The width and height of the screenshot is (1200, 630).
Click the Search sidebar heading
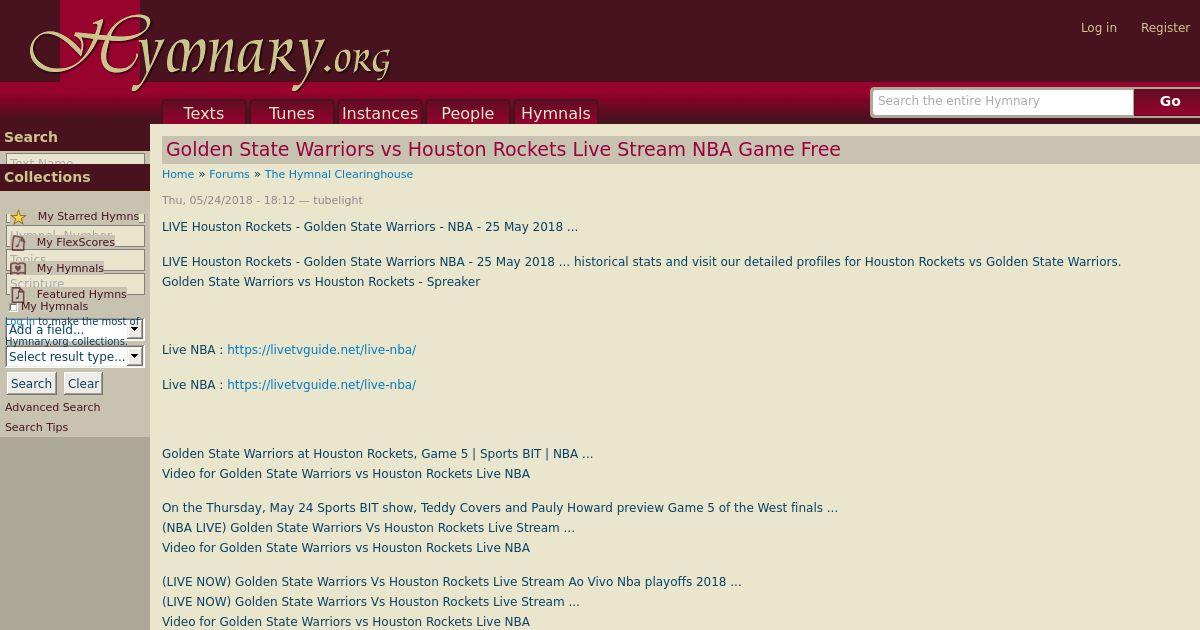click(31, 137)
